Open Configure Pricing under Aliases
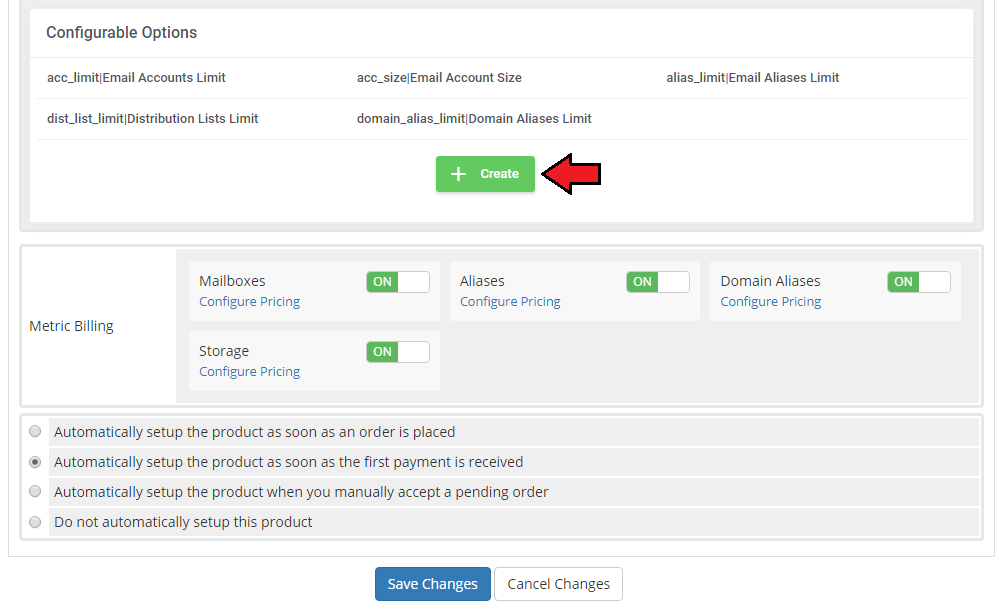The height and width of the screenshot is (616, 1004). click(x=510, y=302)
